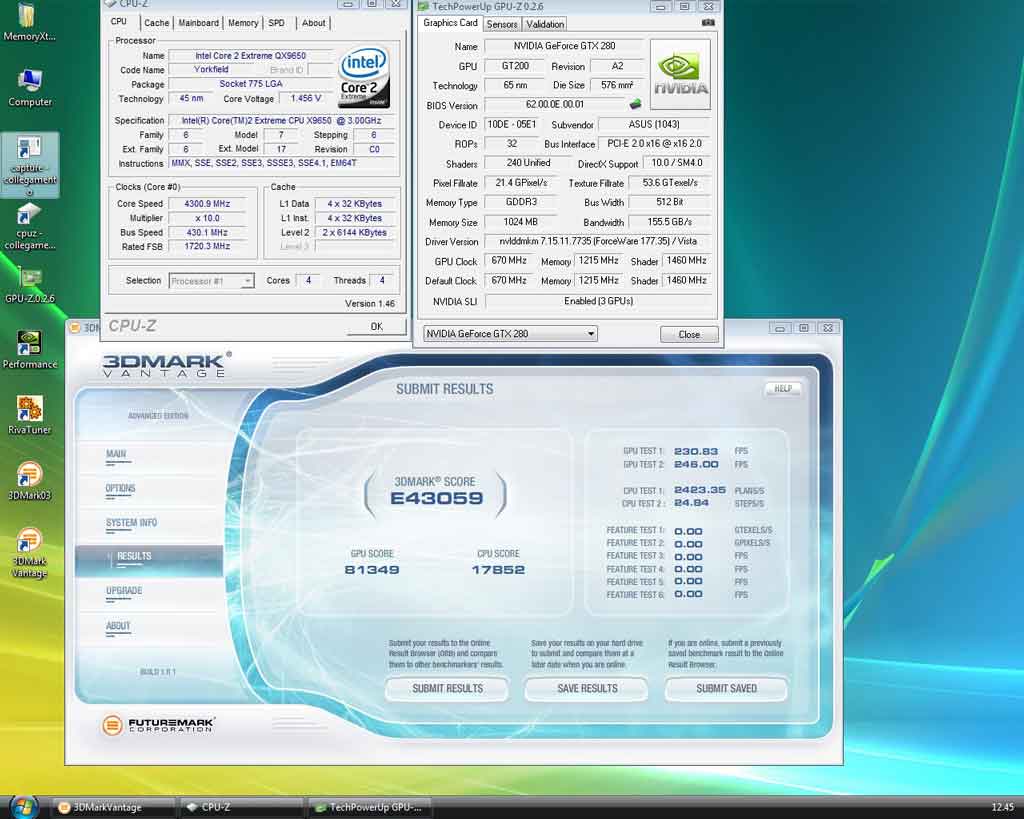Click the BIOS Version field 62.00.0E.00.01
Screen dimensions: 1024x819
(554, 104)
